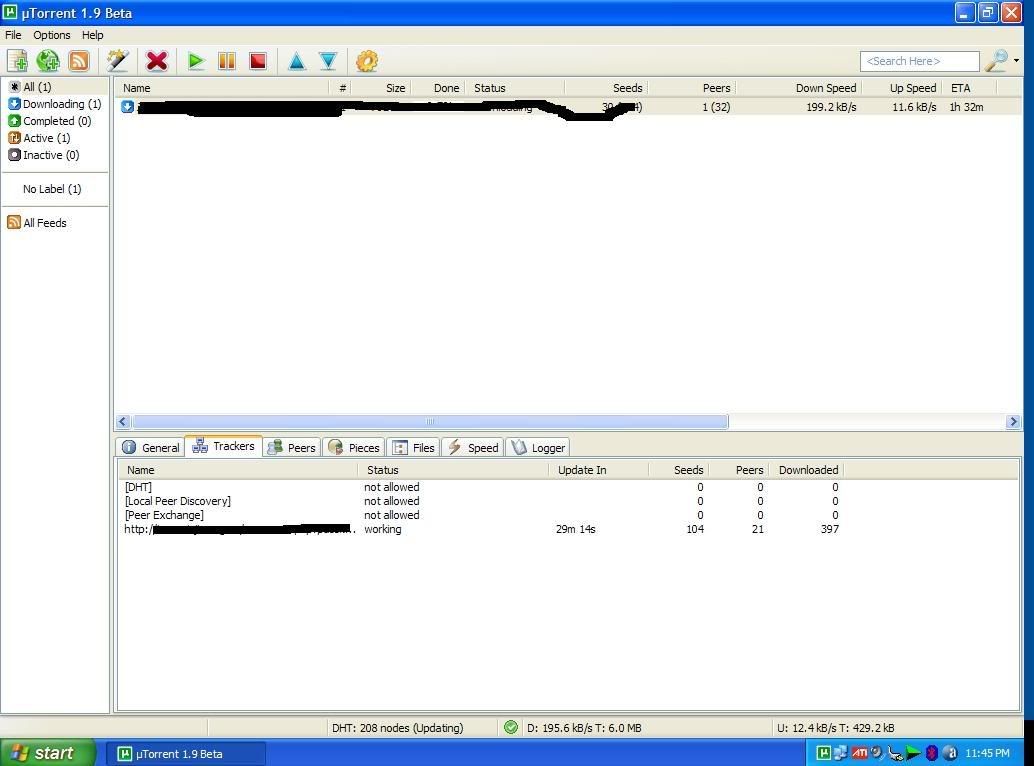Stop the torrent with the red stop icon
Screen dimensions: 1034x766
tap(258, 61)
